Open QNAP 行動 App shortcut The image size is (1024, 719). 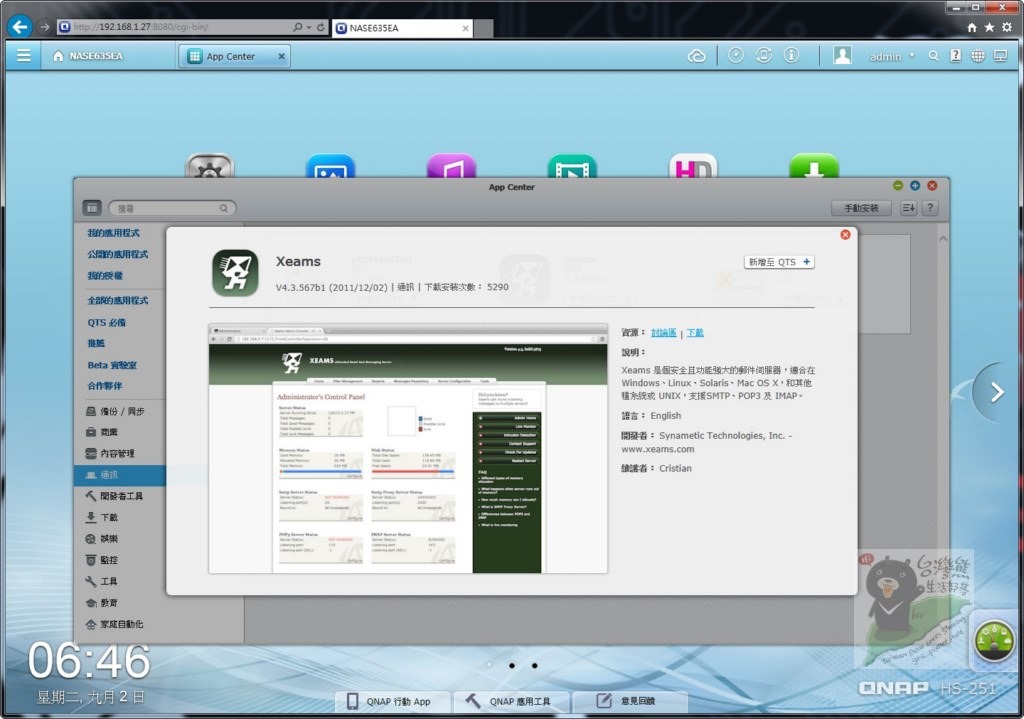(x=392, y=701)
